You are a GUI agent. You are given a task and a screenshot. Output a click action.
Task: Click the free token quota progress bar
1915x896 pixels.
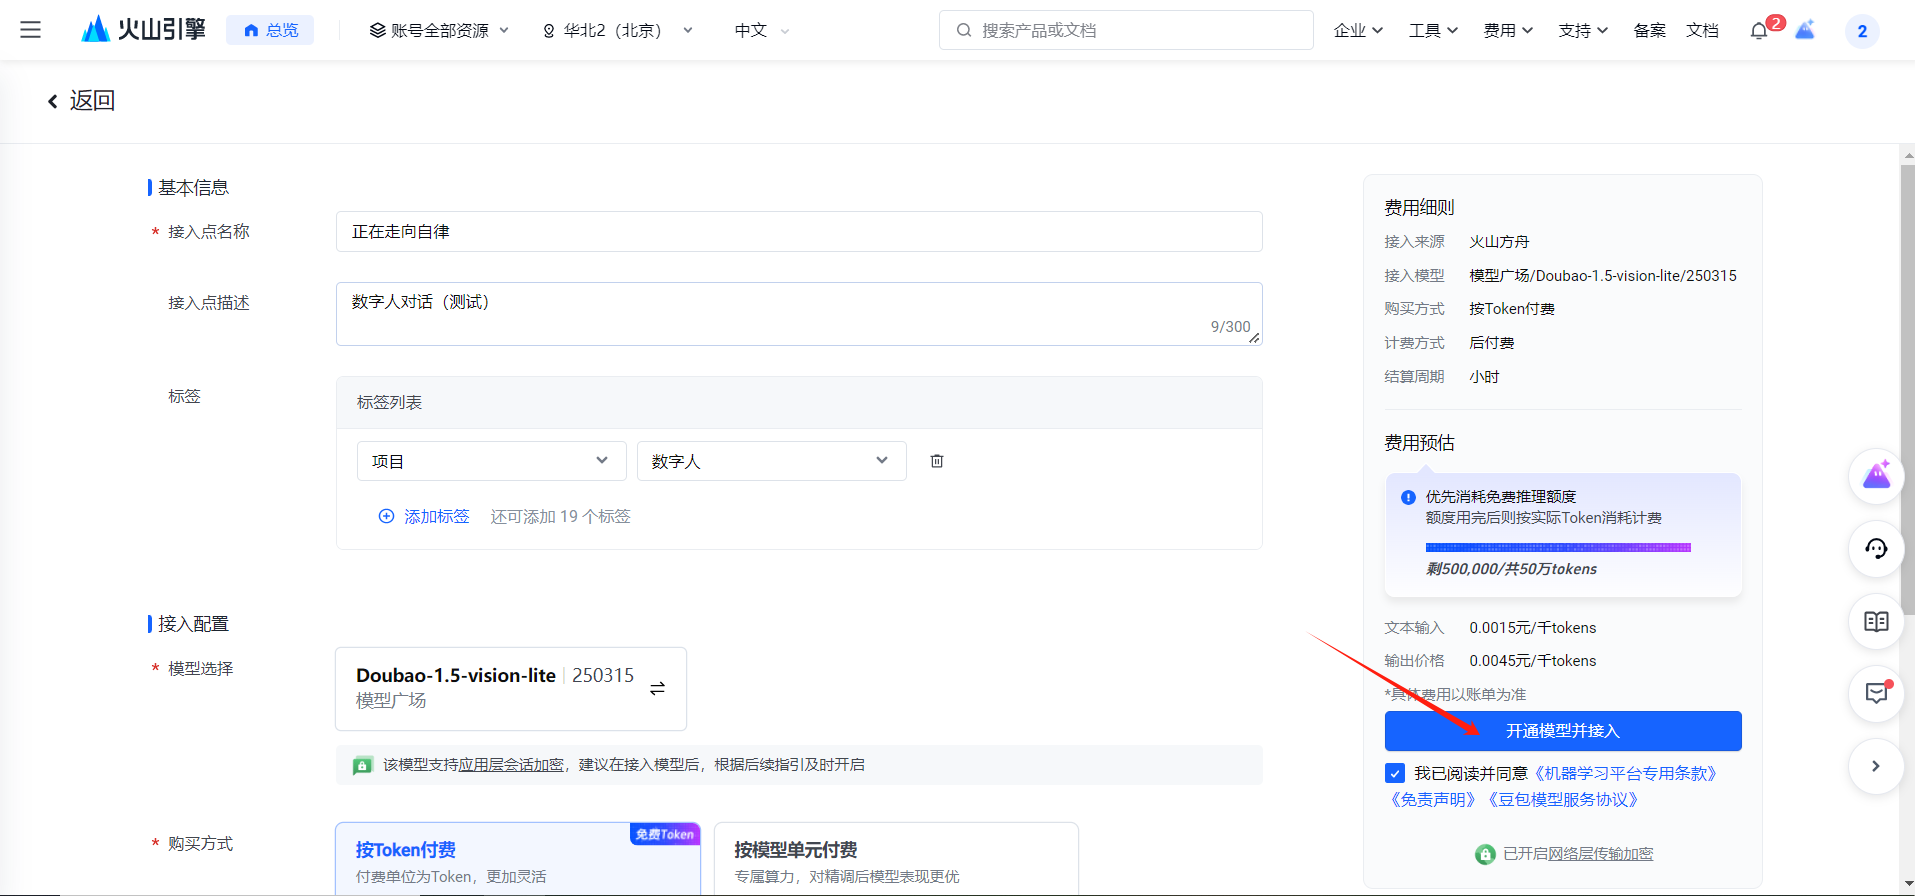[1557, 547]
